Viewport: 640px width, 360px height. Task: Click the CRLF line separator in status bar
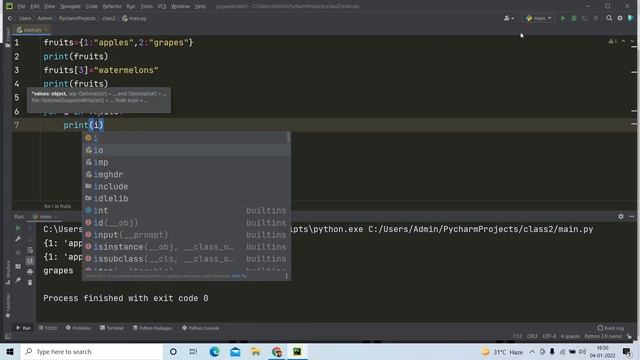tap(532, 337)
